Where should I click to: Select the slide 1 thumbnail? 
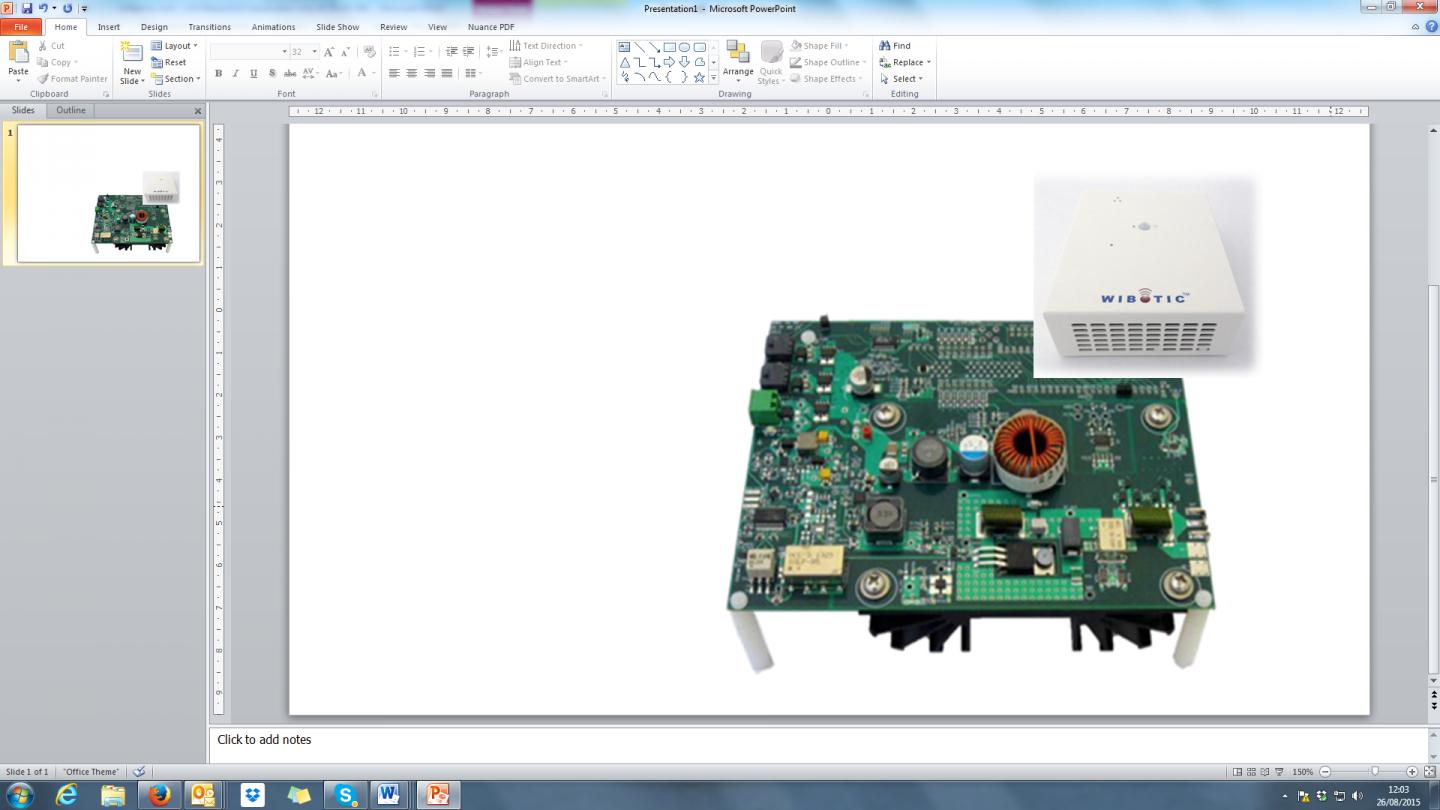coord(109,194)
